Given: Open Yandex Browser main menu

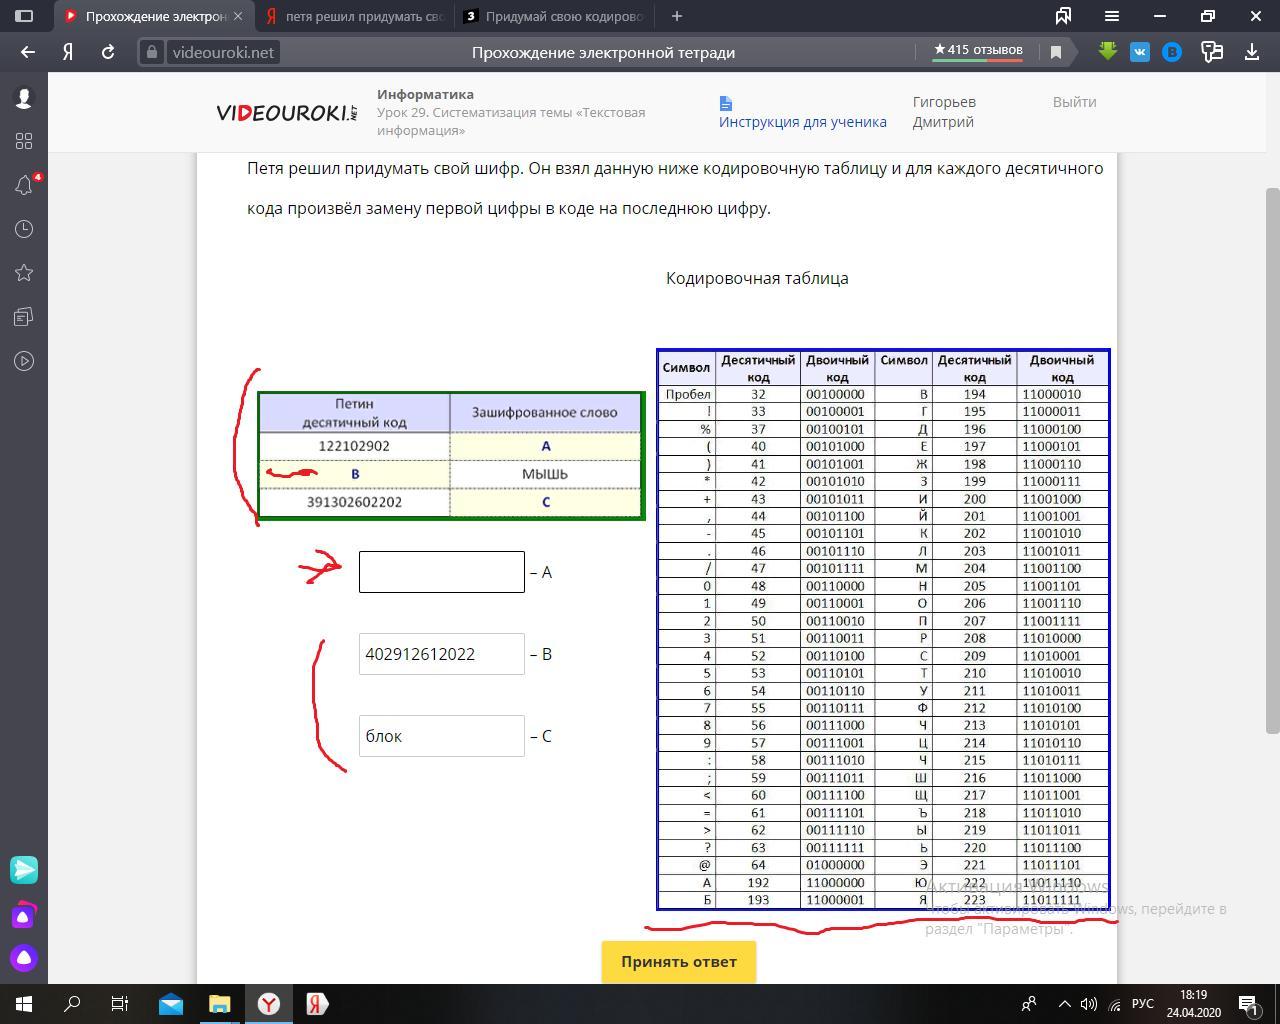Looking at the screenshot, I should click(x=1111, y=16).
